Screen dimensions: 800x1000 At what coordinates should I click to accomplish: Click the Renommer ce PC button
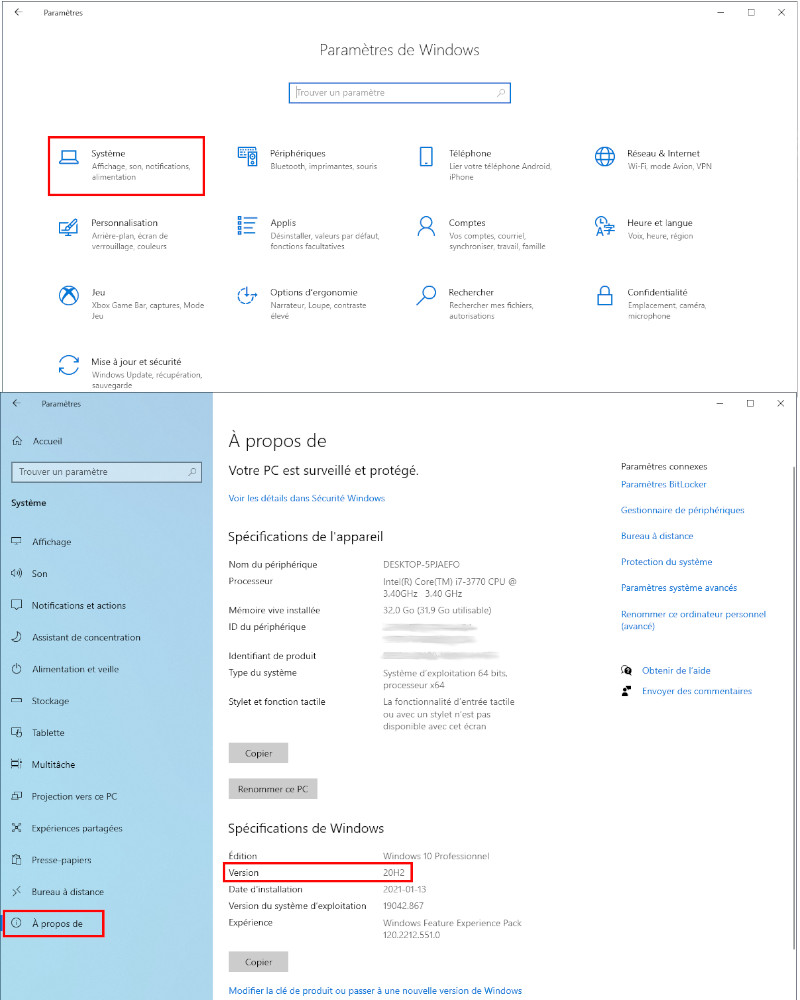[x=272, y=789]
